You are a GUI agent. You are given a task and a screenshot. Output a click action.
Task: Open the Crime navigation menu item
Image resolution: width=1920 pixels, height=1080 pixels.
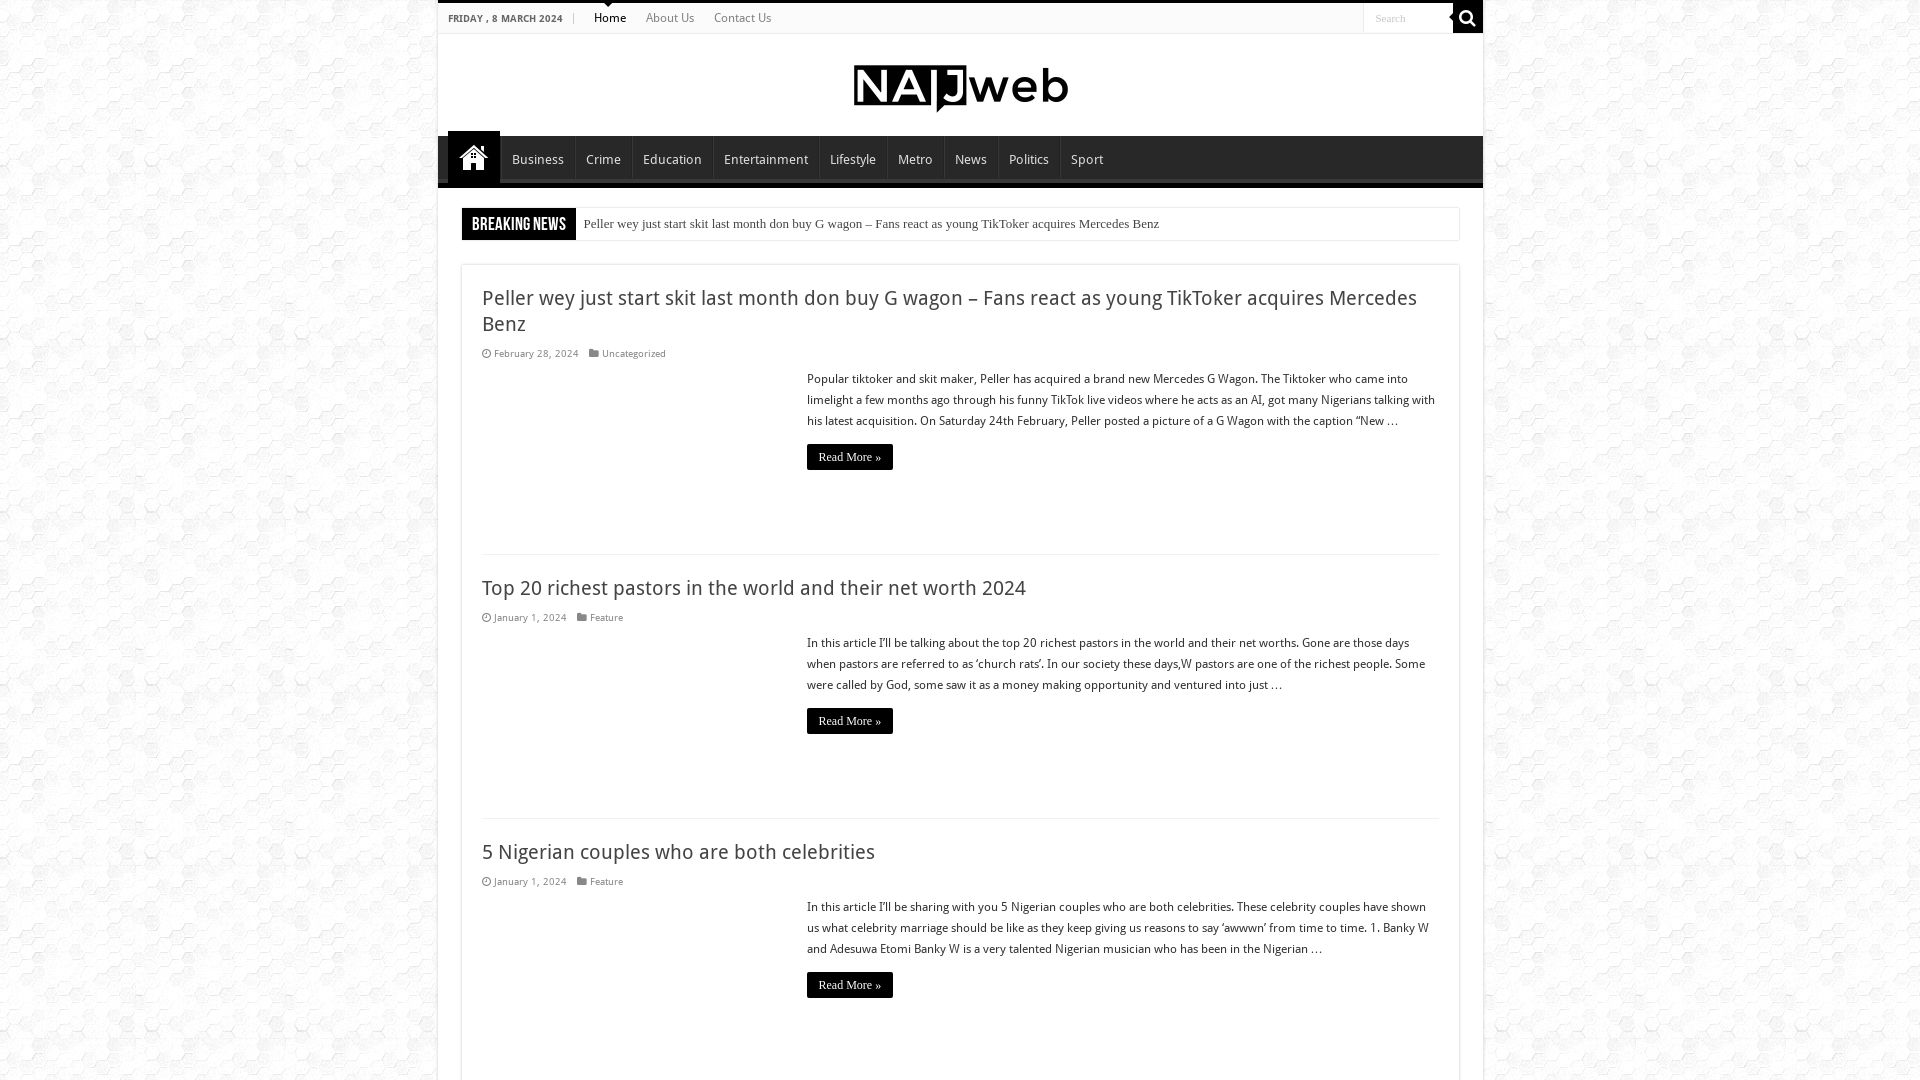click(603, 158)
